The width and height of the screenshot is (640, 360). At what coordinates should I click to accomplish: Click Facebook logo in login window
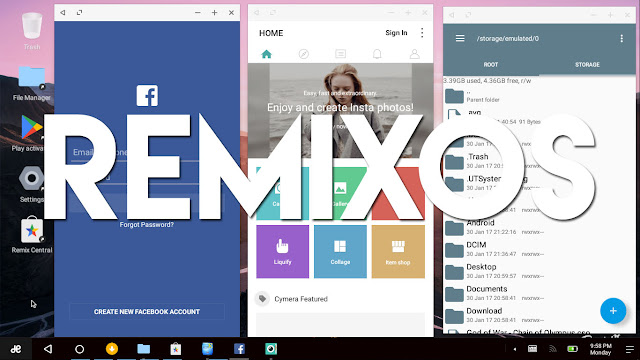[147, 96]
